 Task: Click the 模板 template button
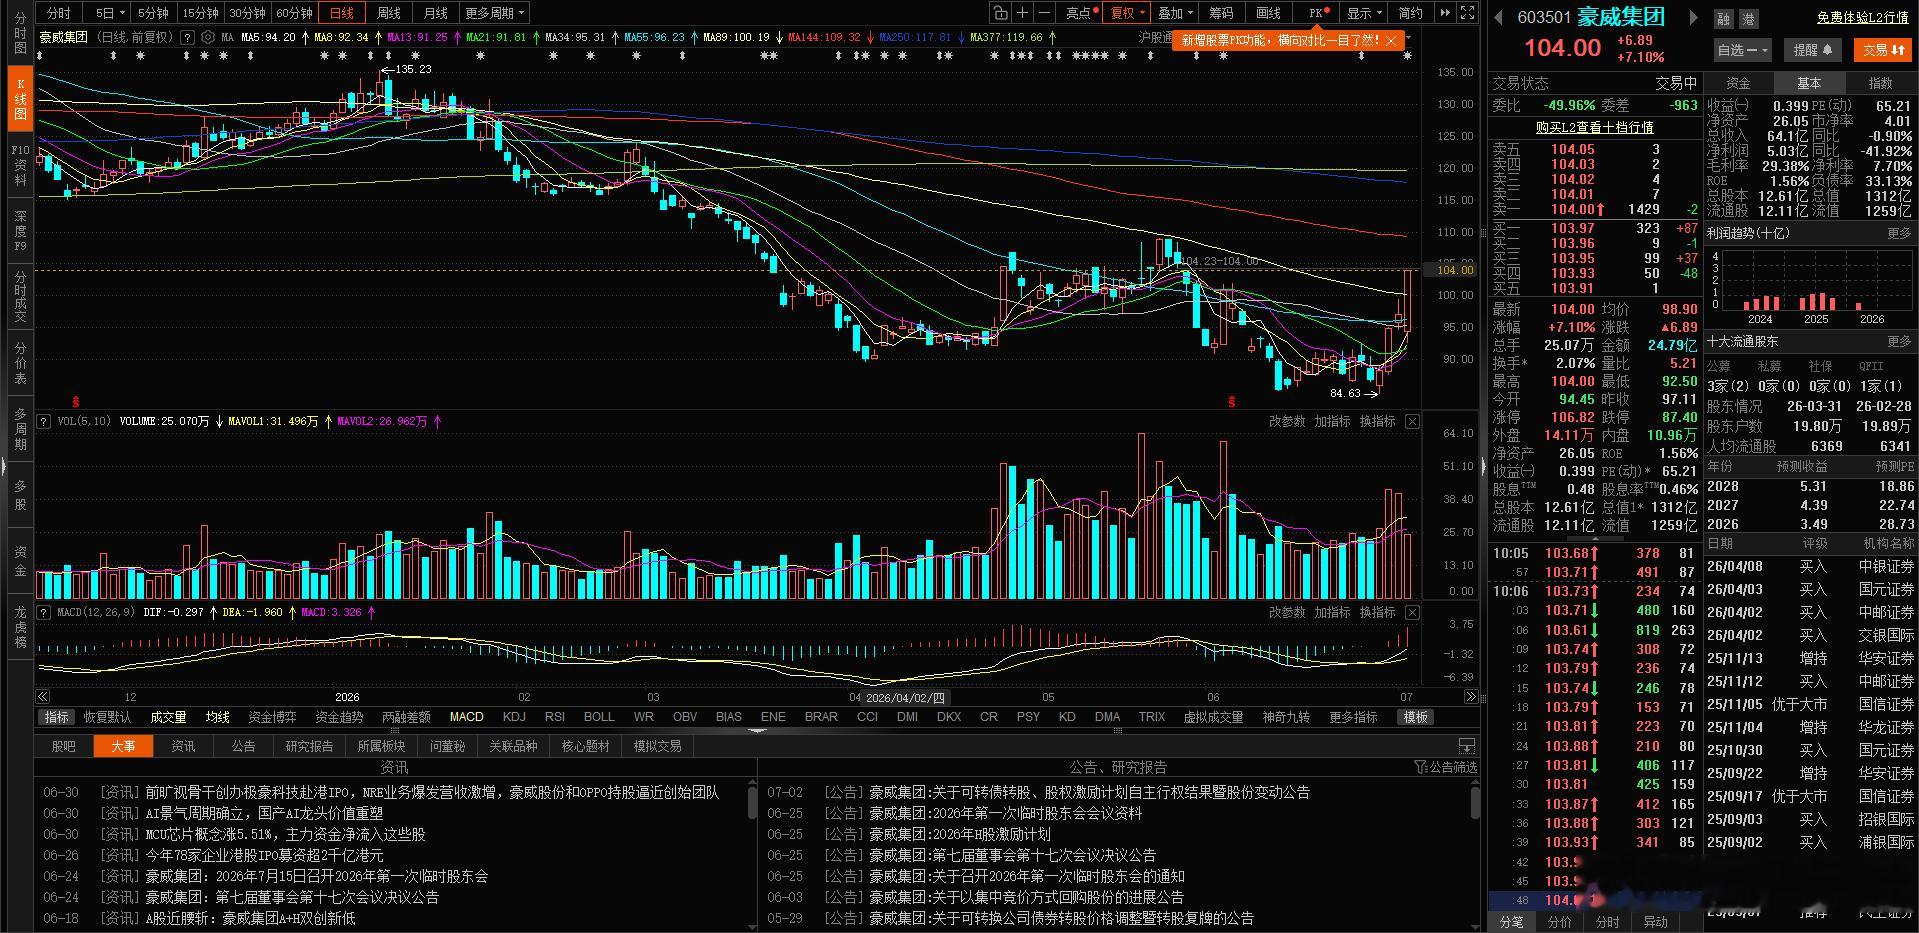click(1415, 717)
